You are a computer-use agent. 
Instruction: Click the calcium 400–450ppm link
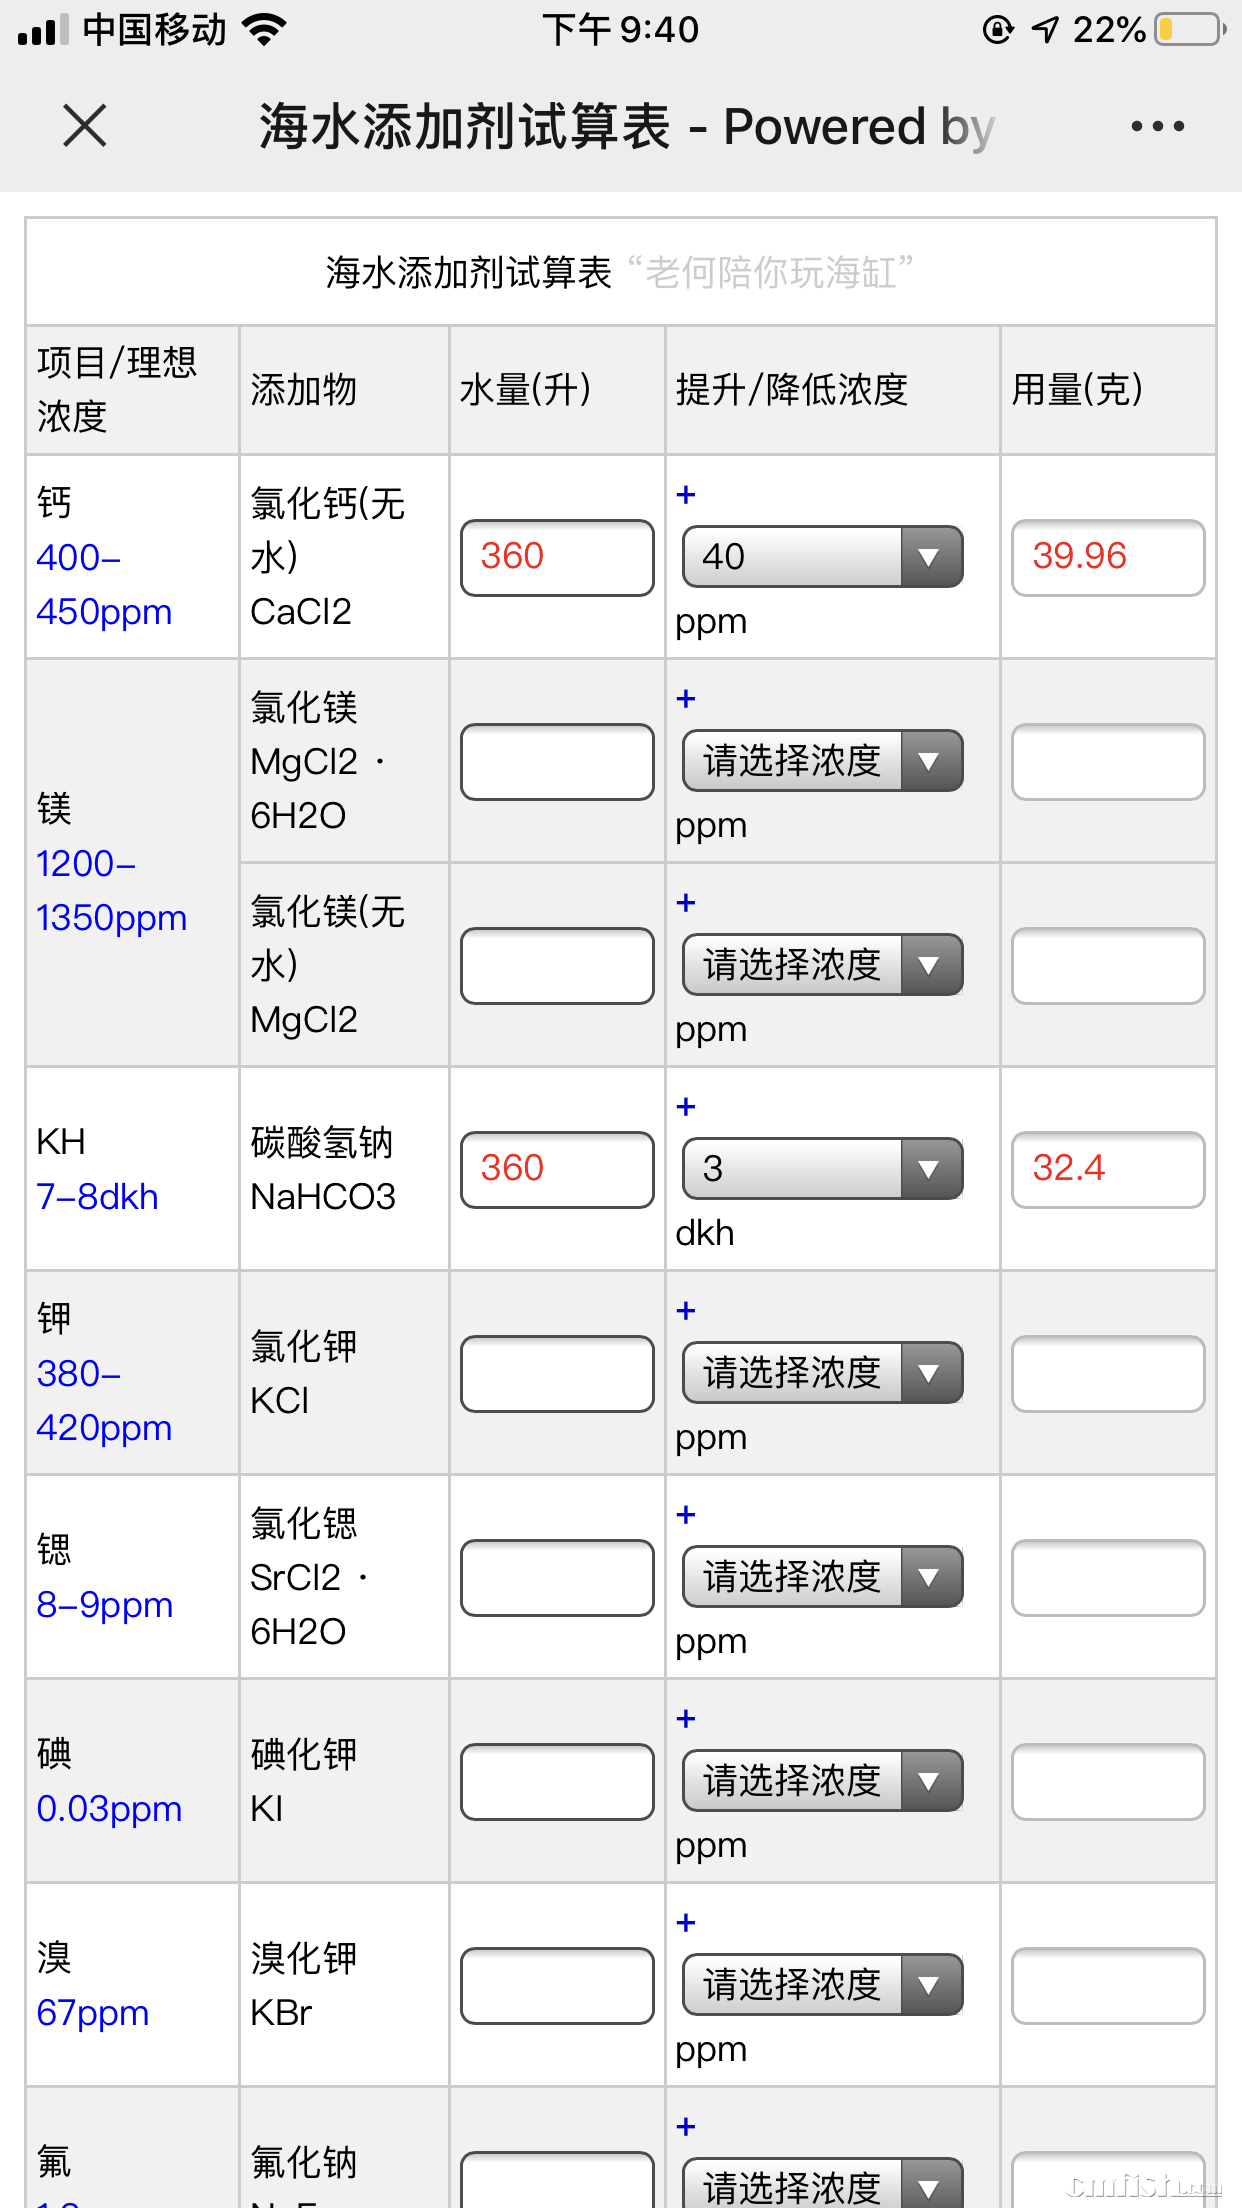point(103,584)
